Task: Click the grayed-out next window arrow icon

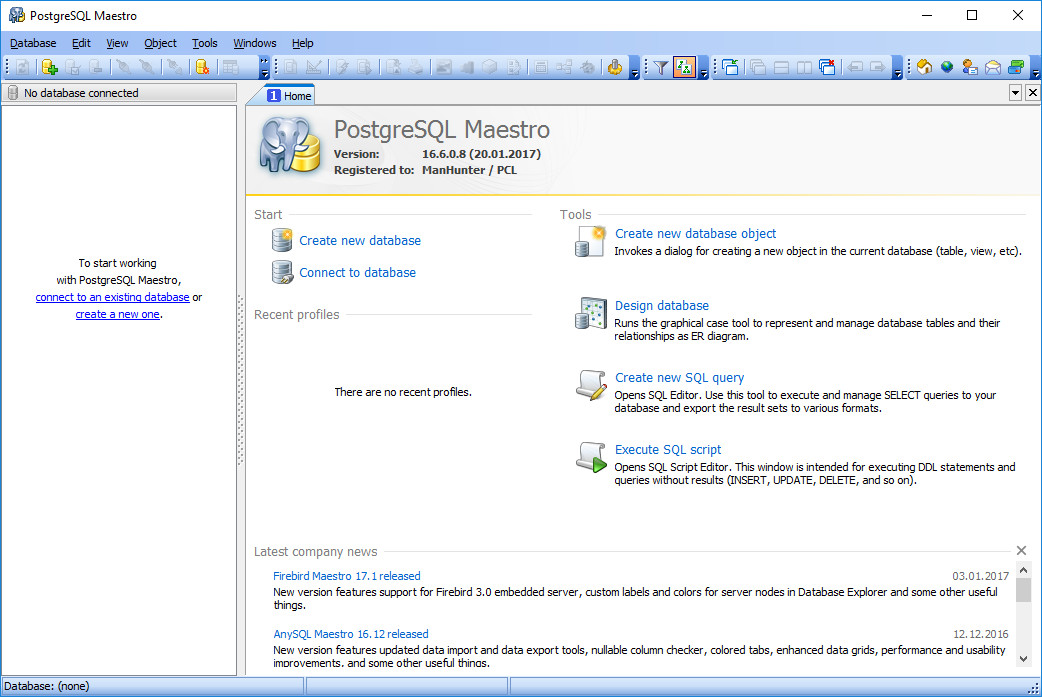Action: click(x=878, y=67)
